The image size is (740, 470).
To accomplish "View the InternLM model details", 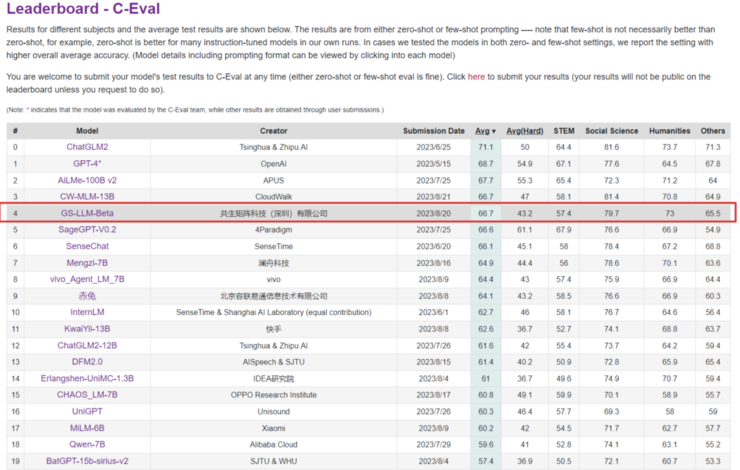I will point(87,312).
